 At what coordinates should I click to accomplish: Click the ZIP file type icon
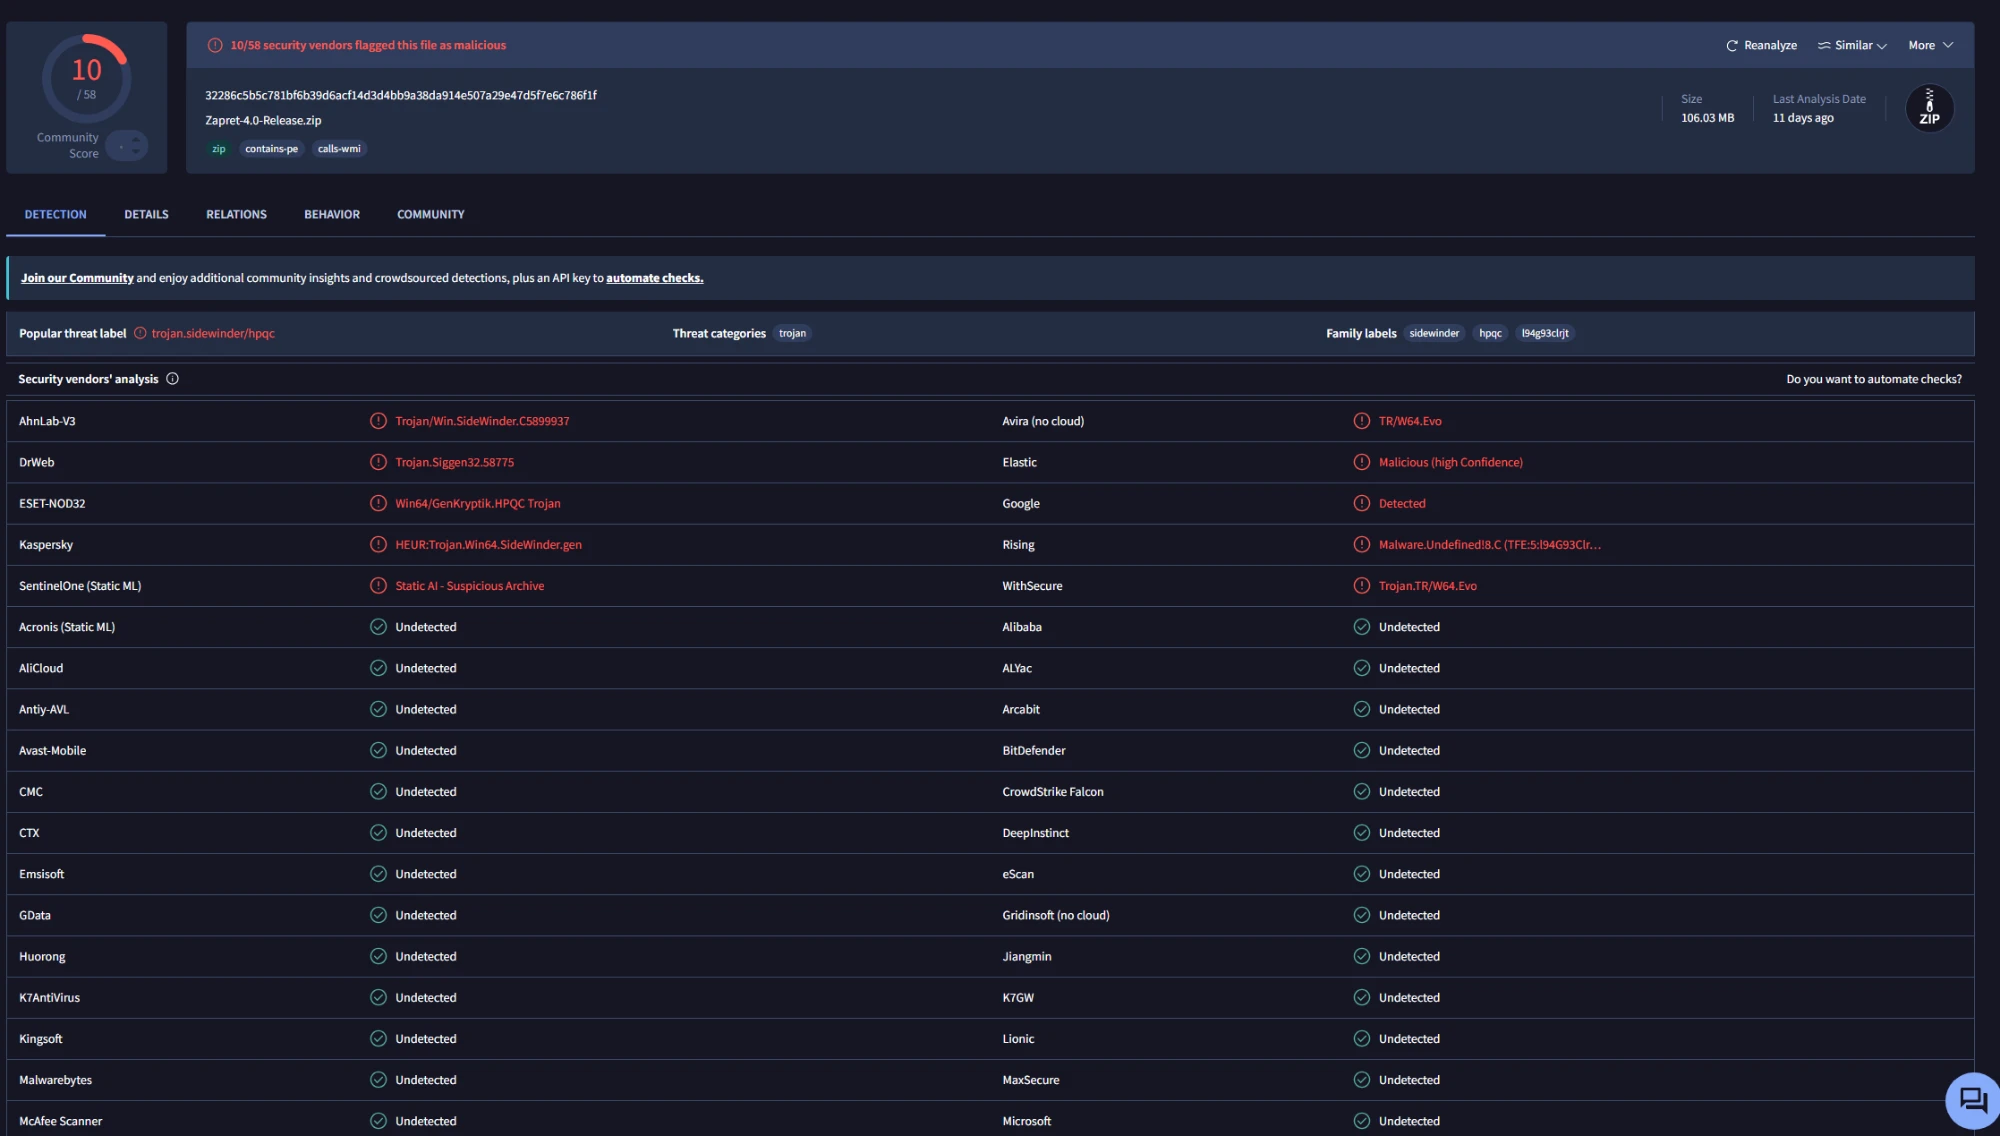pos(1929,108)
